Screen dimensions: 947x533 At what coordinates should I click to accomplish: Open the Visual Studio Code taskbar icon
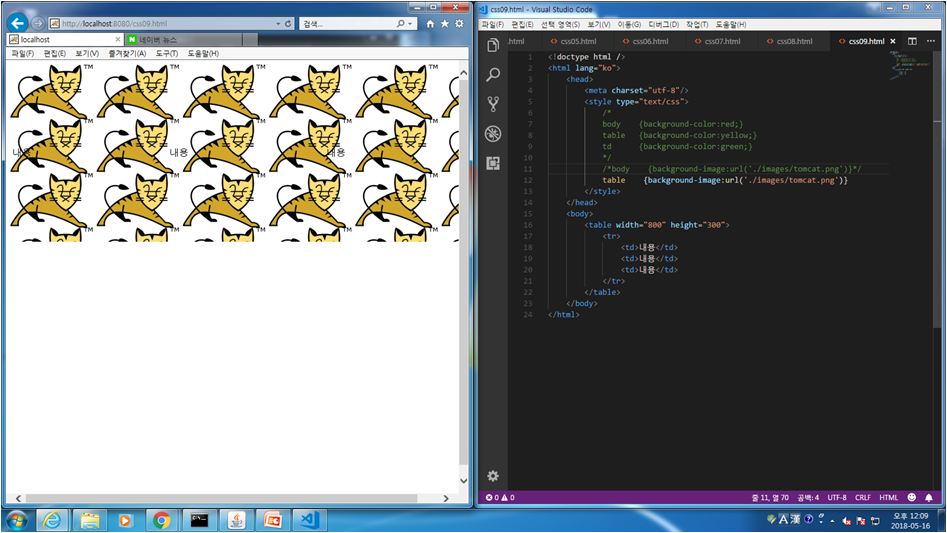tap(309, 520)
